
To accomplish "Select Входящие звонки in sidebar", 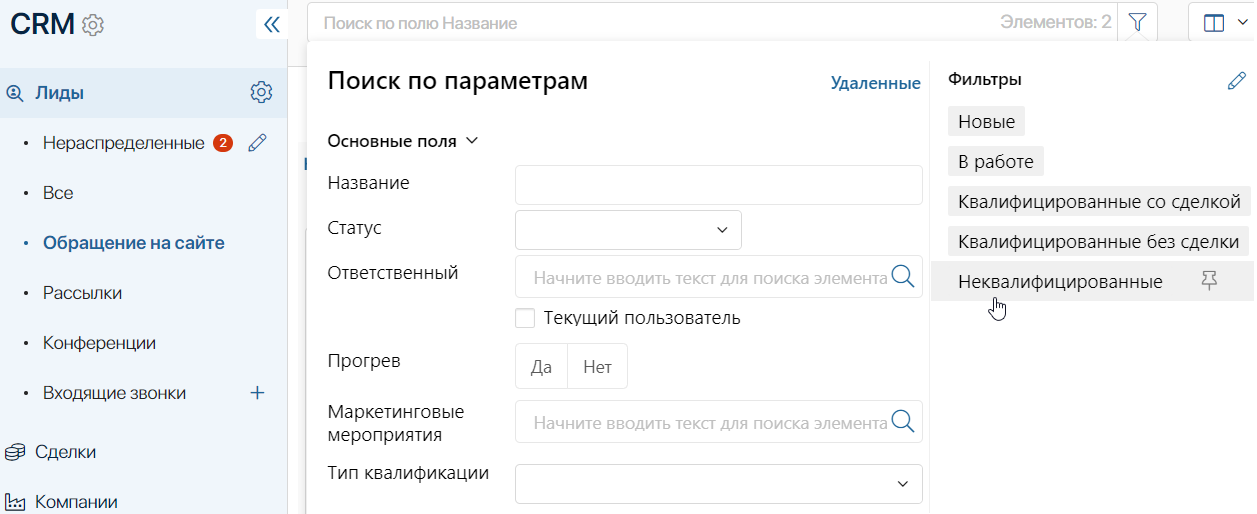I will pos(114,393).
